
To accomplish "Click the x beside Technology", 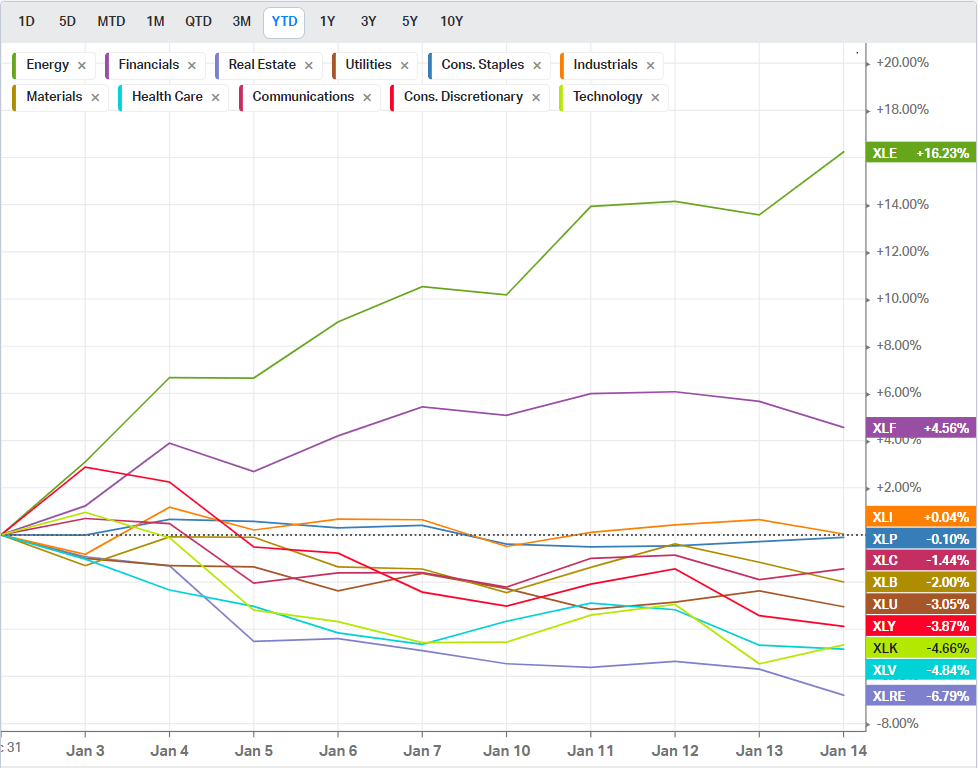I will [x=655, y=98].
